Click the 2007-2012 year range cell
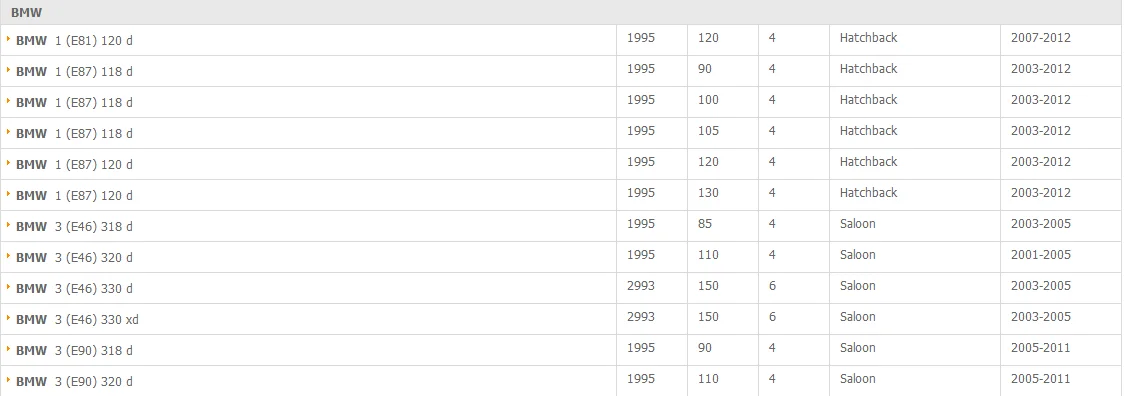The width and height of the screenshot is (1124, 396). [x=1041, y=38]
